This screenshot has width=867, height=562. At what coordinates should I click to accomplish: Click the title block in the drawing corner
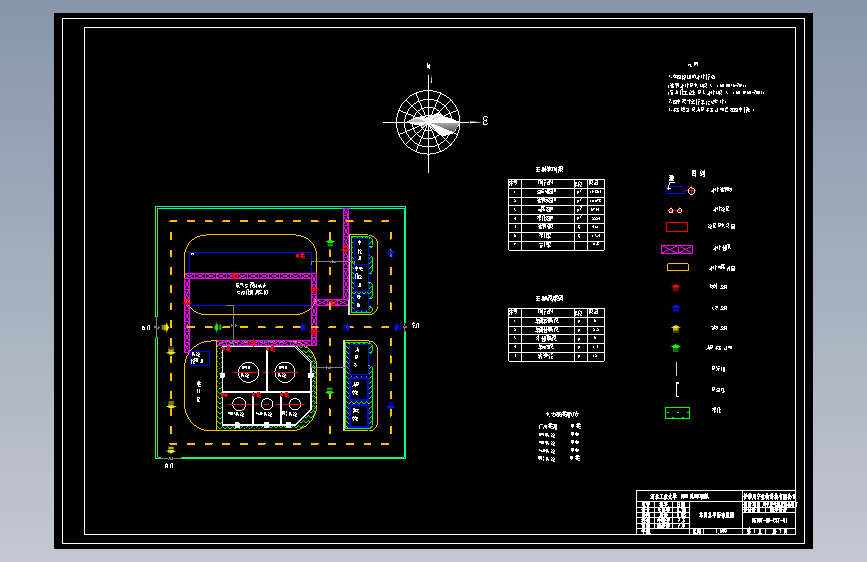click(716, 512)
